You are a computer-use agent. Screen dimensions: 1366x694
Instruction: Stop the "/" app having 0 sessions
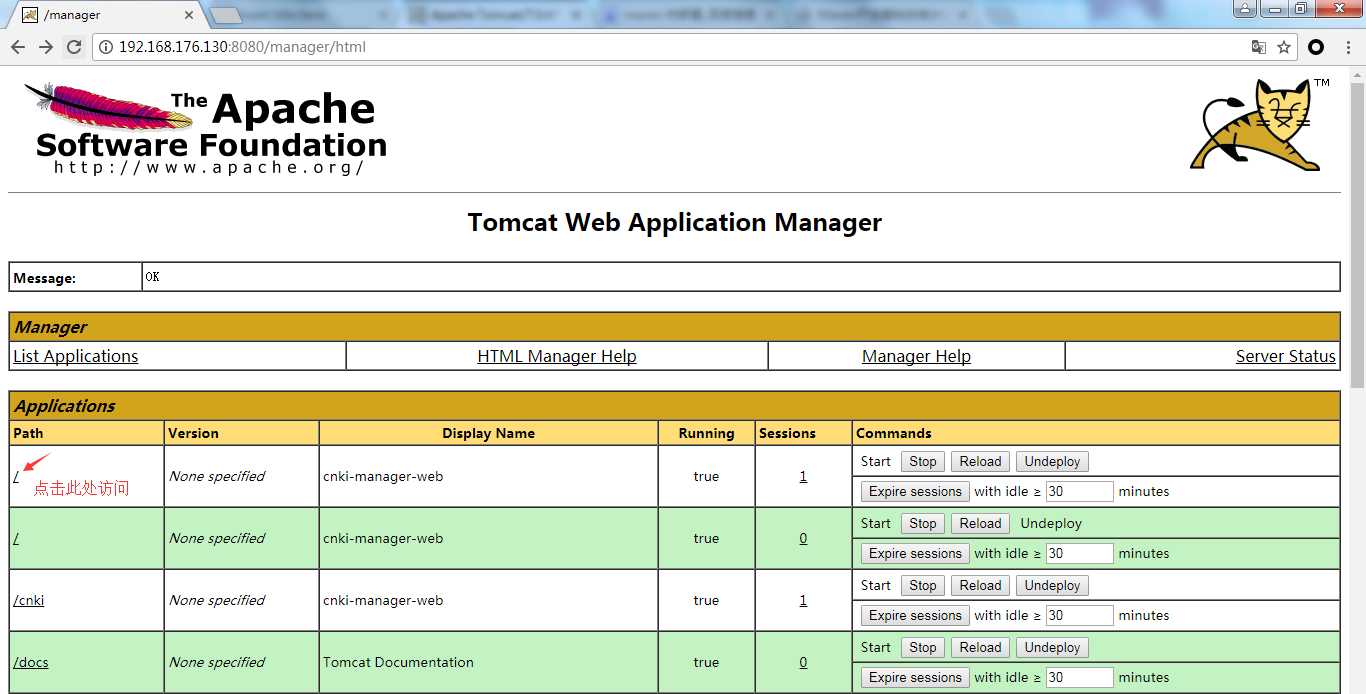[923, 523]
